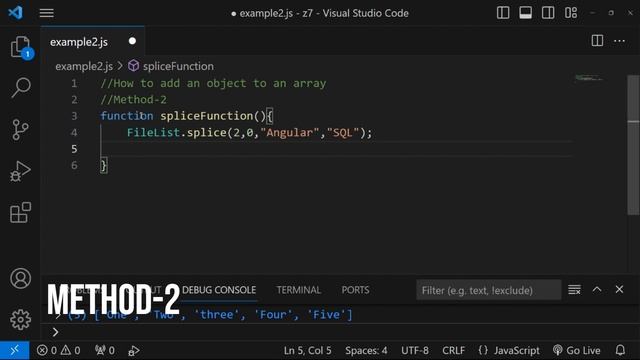Open the Customize Layout menu
This screenshot has height=360, width=640.
(571, 13)
